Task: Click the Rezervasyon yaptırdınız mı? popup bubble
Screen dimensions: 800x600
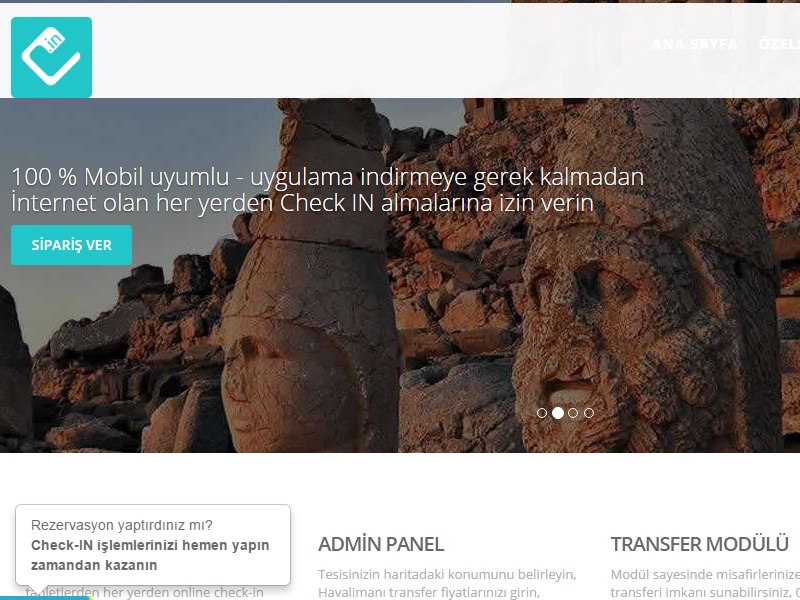Action: [x=153, y=545]
